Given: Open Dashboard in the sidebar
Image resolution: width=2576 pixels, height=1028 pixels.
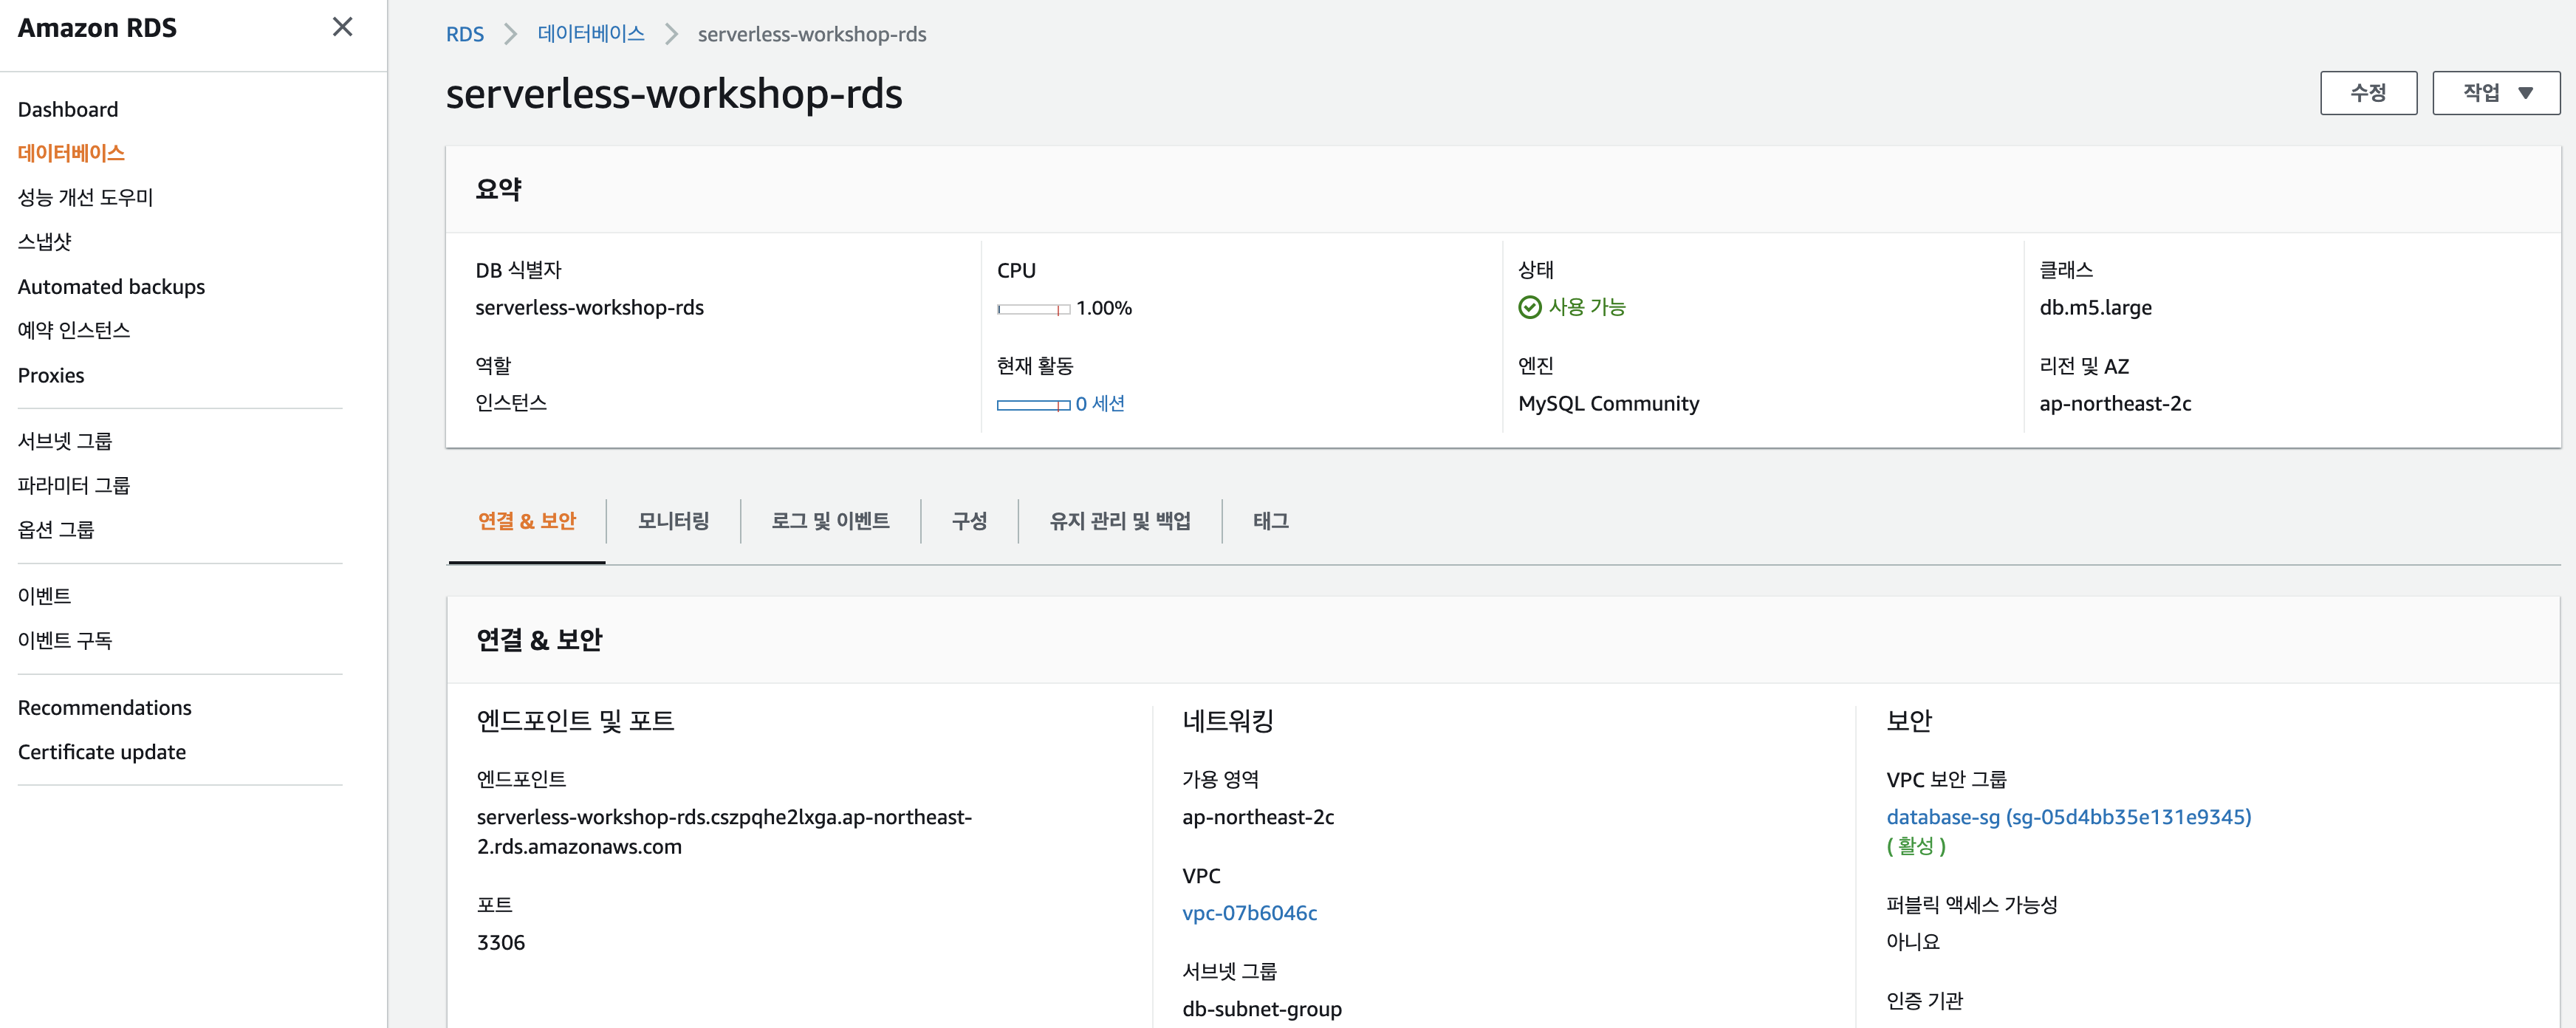Looking at the screenshot, I should (68, 109).
